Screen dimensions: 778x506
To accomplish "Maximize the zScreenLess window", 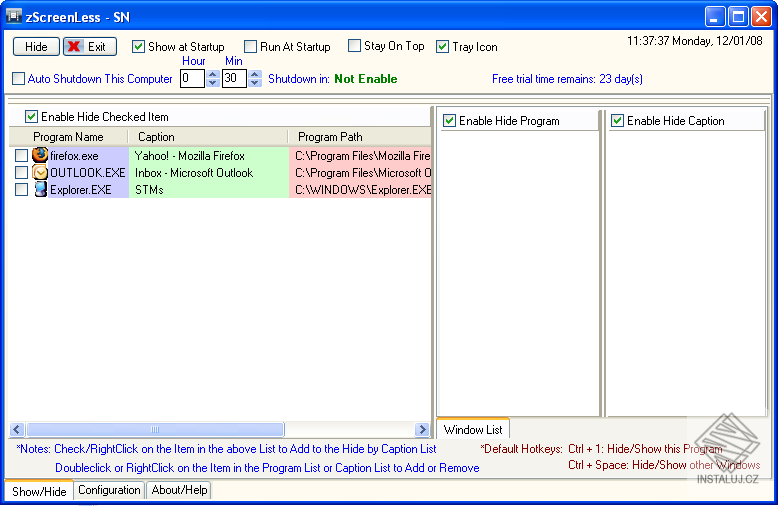I will [x=738, y=17].
